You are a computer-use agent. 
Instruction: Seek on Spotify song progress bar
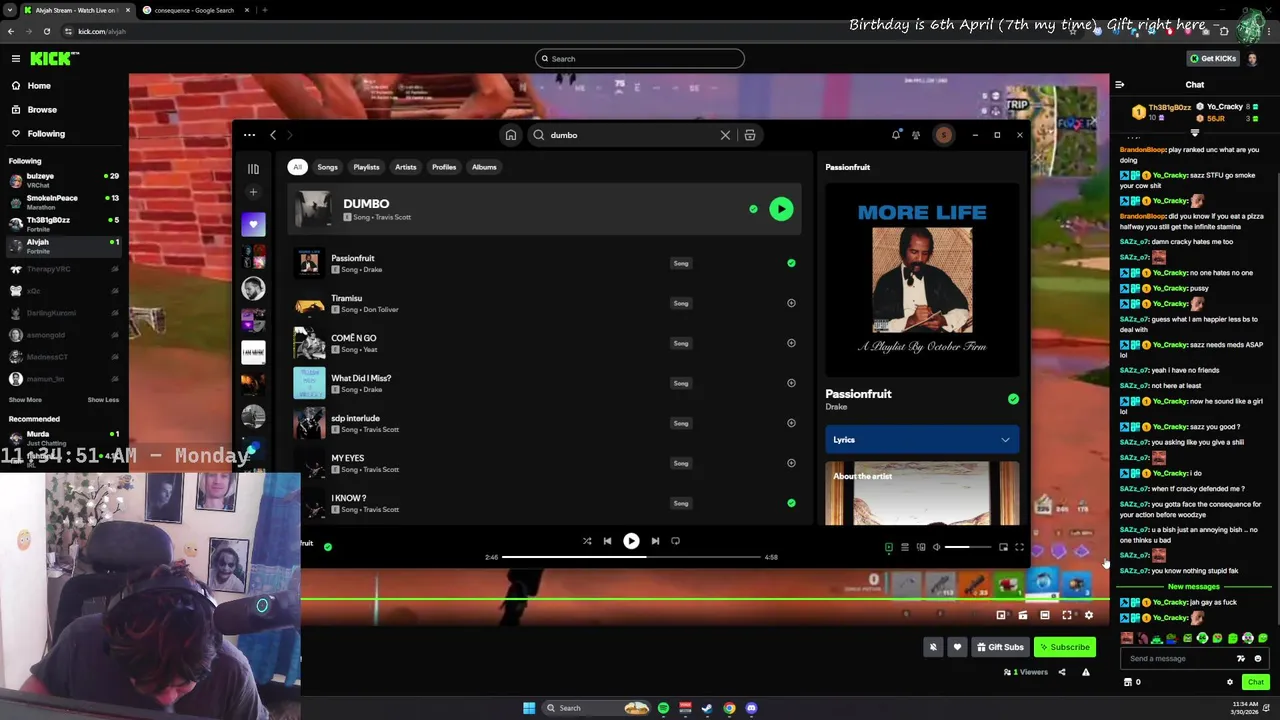(632, 557)
